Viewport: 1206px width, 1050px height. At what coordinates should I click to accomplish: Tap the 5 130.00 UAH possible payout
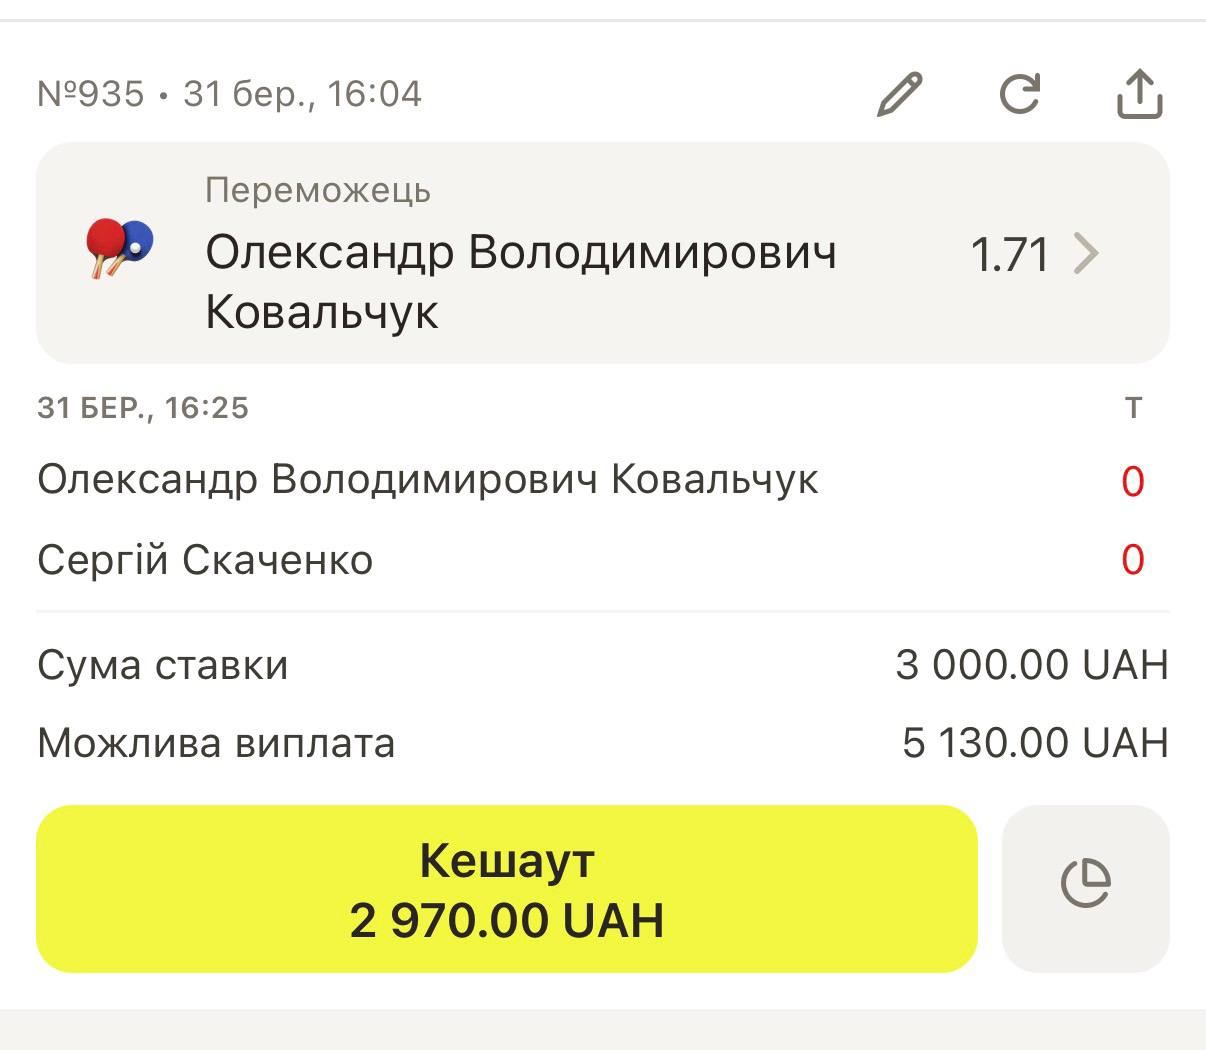pyautogui.click(x=1034, y=743)
